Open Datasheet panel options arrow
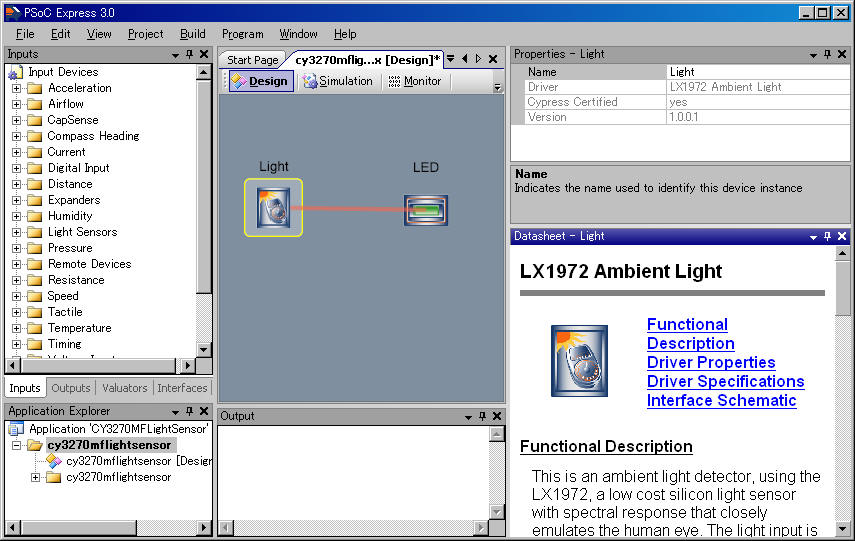855x541 pixels. coord(813,237)
